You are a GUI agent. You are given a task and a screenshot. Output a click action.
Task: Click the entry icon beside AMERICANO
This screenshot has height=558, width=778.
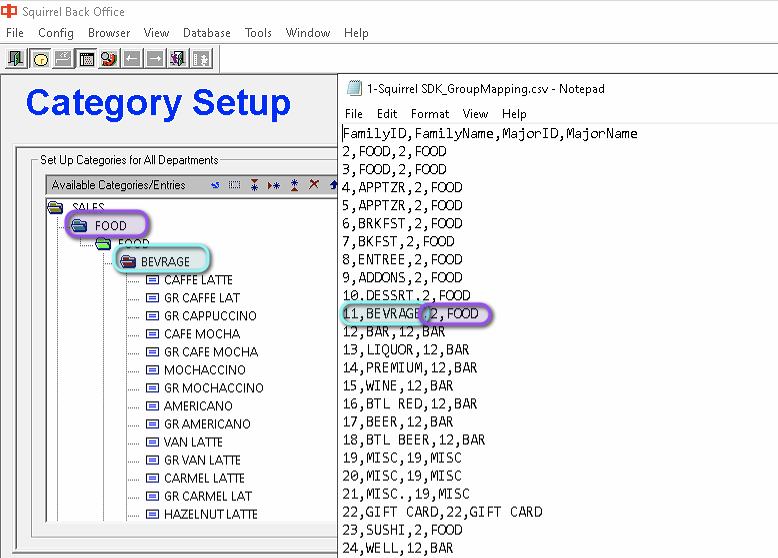152,406
